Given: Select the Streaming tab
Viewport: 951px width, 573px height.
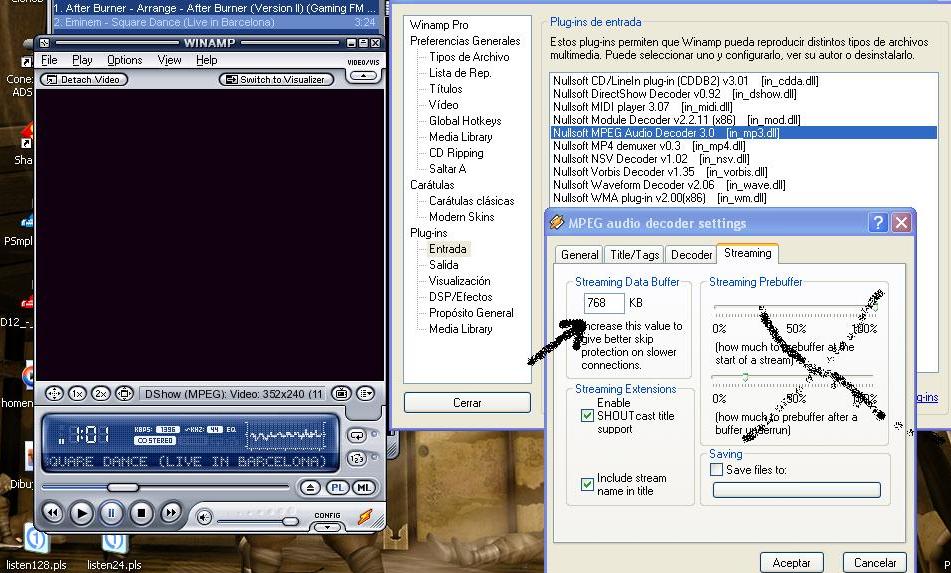Looking at the screenshot, I should (x=747, y=253).
